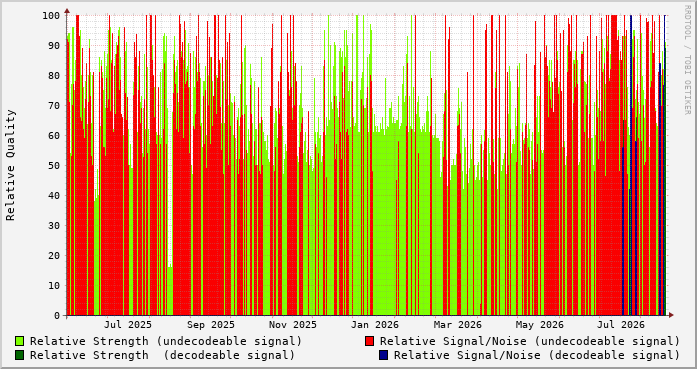Click the Relative Quality y-axis title

coord(11,165)
